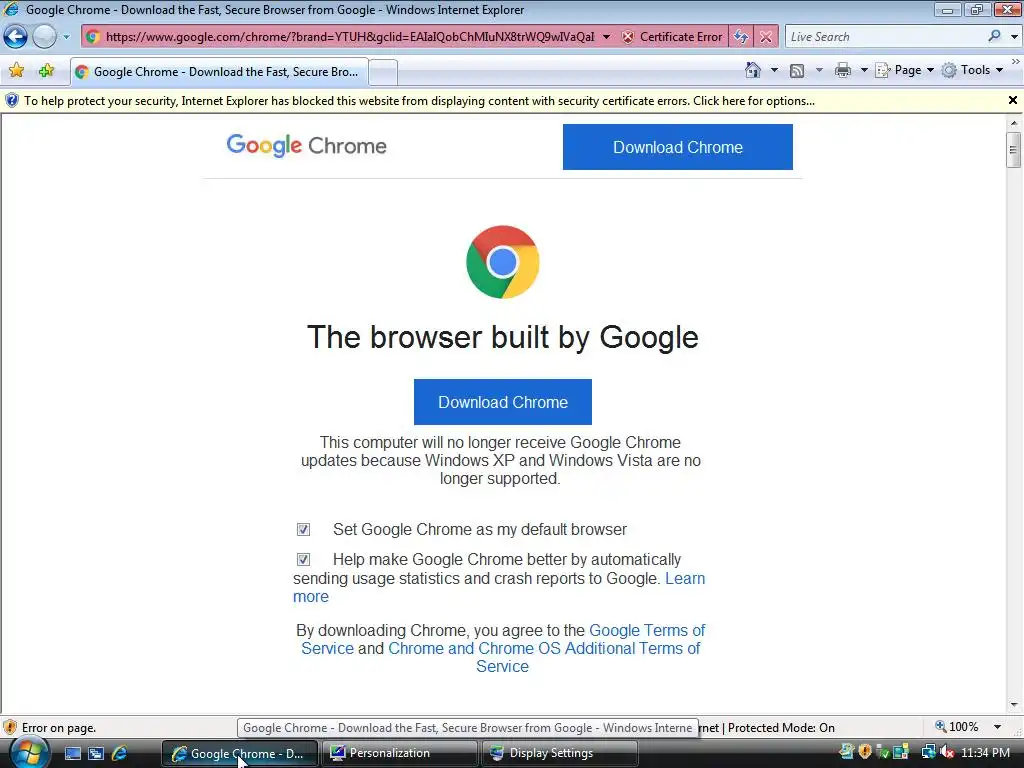1024x768 pixels.
Task: Refresh the page with the refresh icon
Action: tap(741, 37)
